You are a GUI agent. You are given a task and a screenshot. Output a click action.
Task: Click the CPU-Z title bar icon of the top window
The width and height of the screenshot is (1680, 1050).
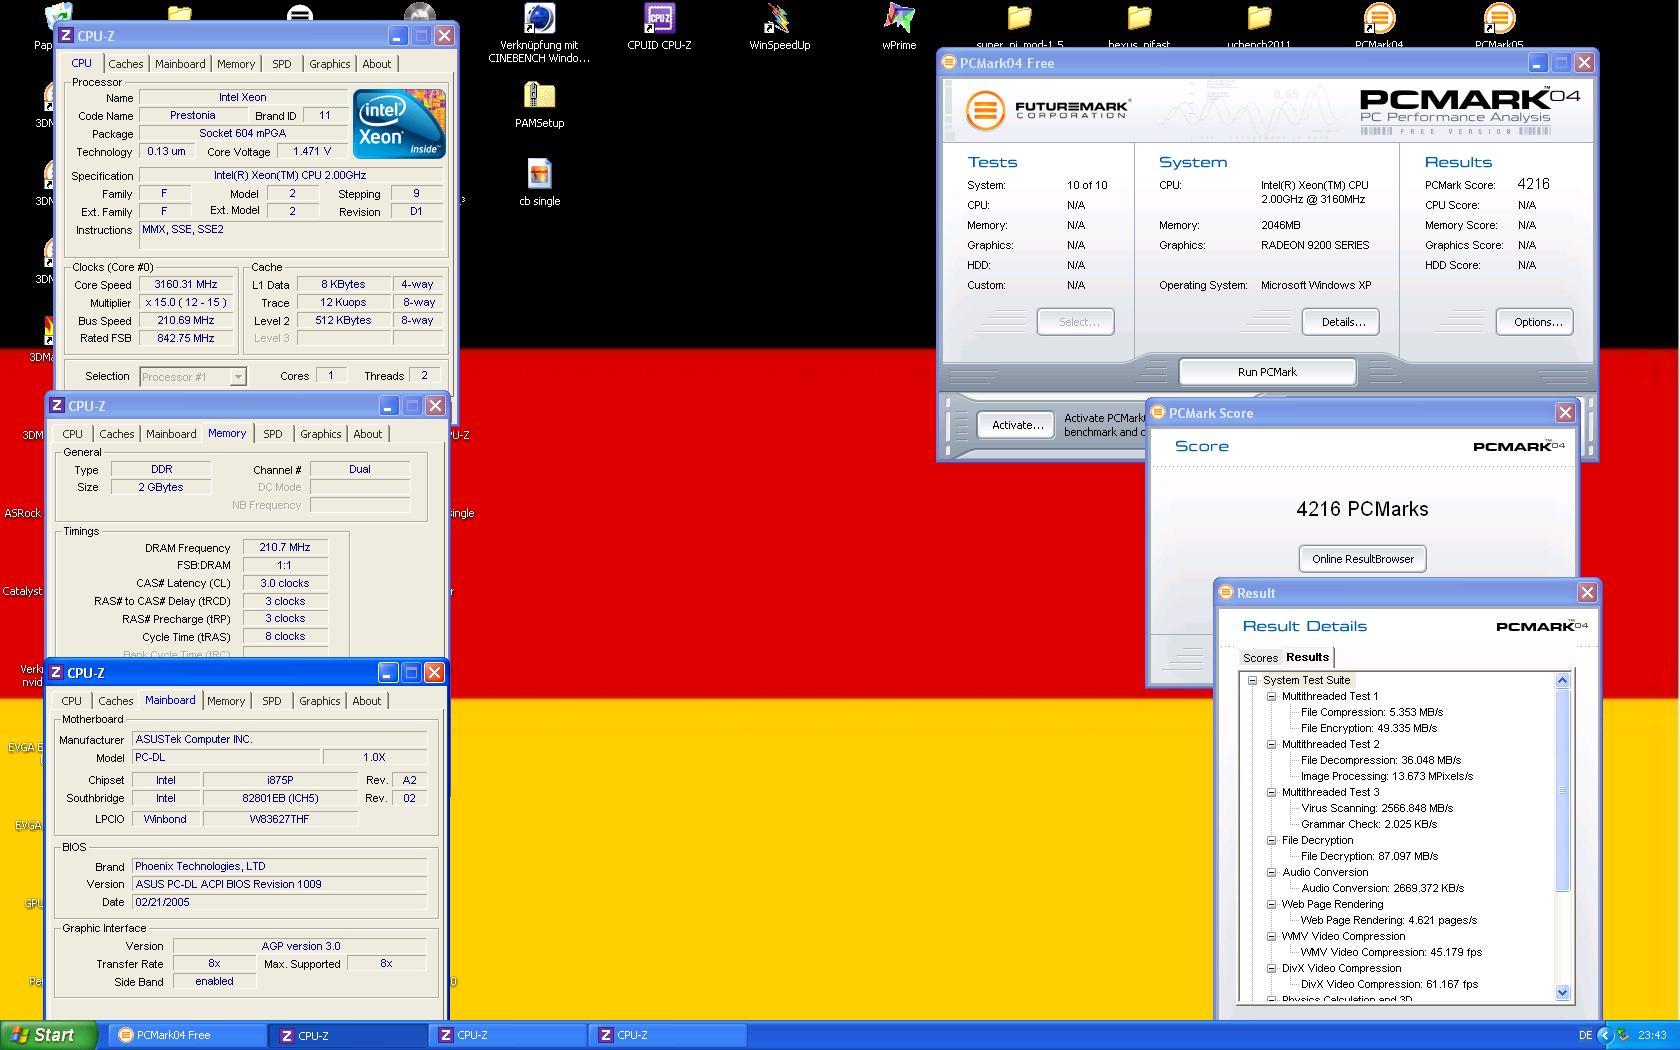point(66,35)
